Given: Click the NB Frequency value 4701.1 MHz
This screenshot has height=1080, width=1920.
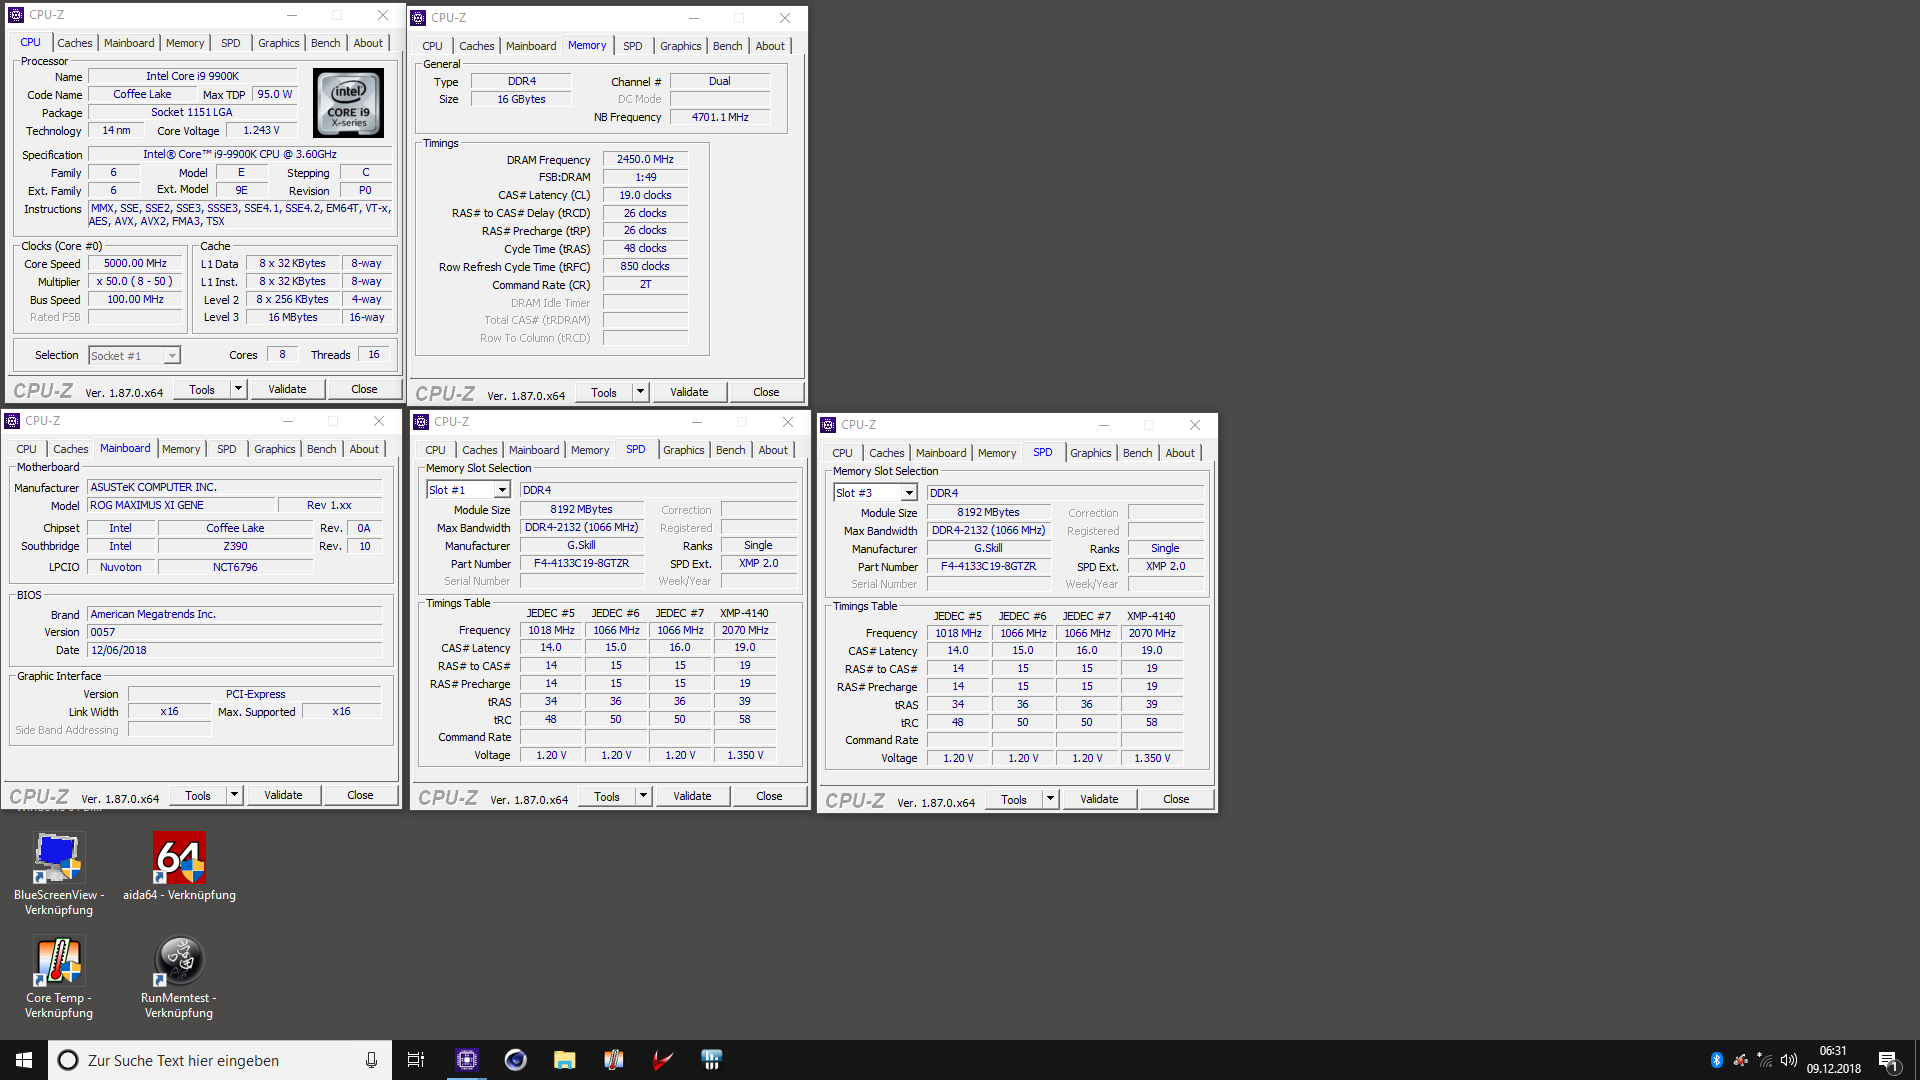Looking at the screenshot, I should click(720, 117).
